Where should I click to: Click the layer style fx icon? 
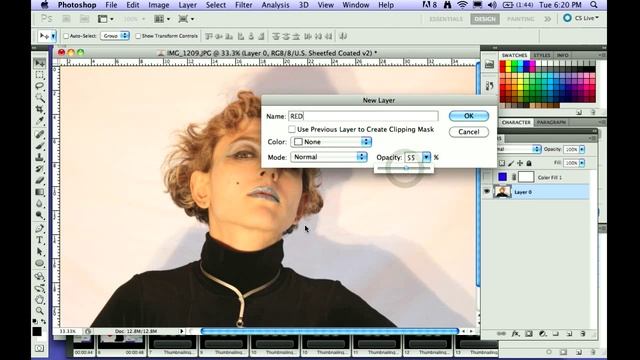[x=516, y=333]
